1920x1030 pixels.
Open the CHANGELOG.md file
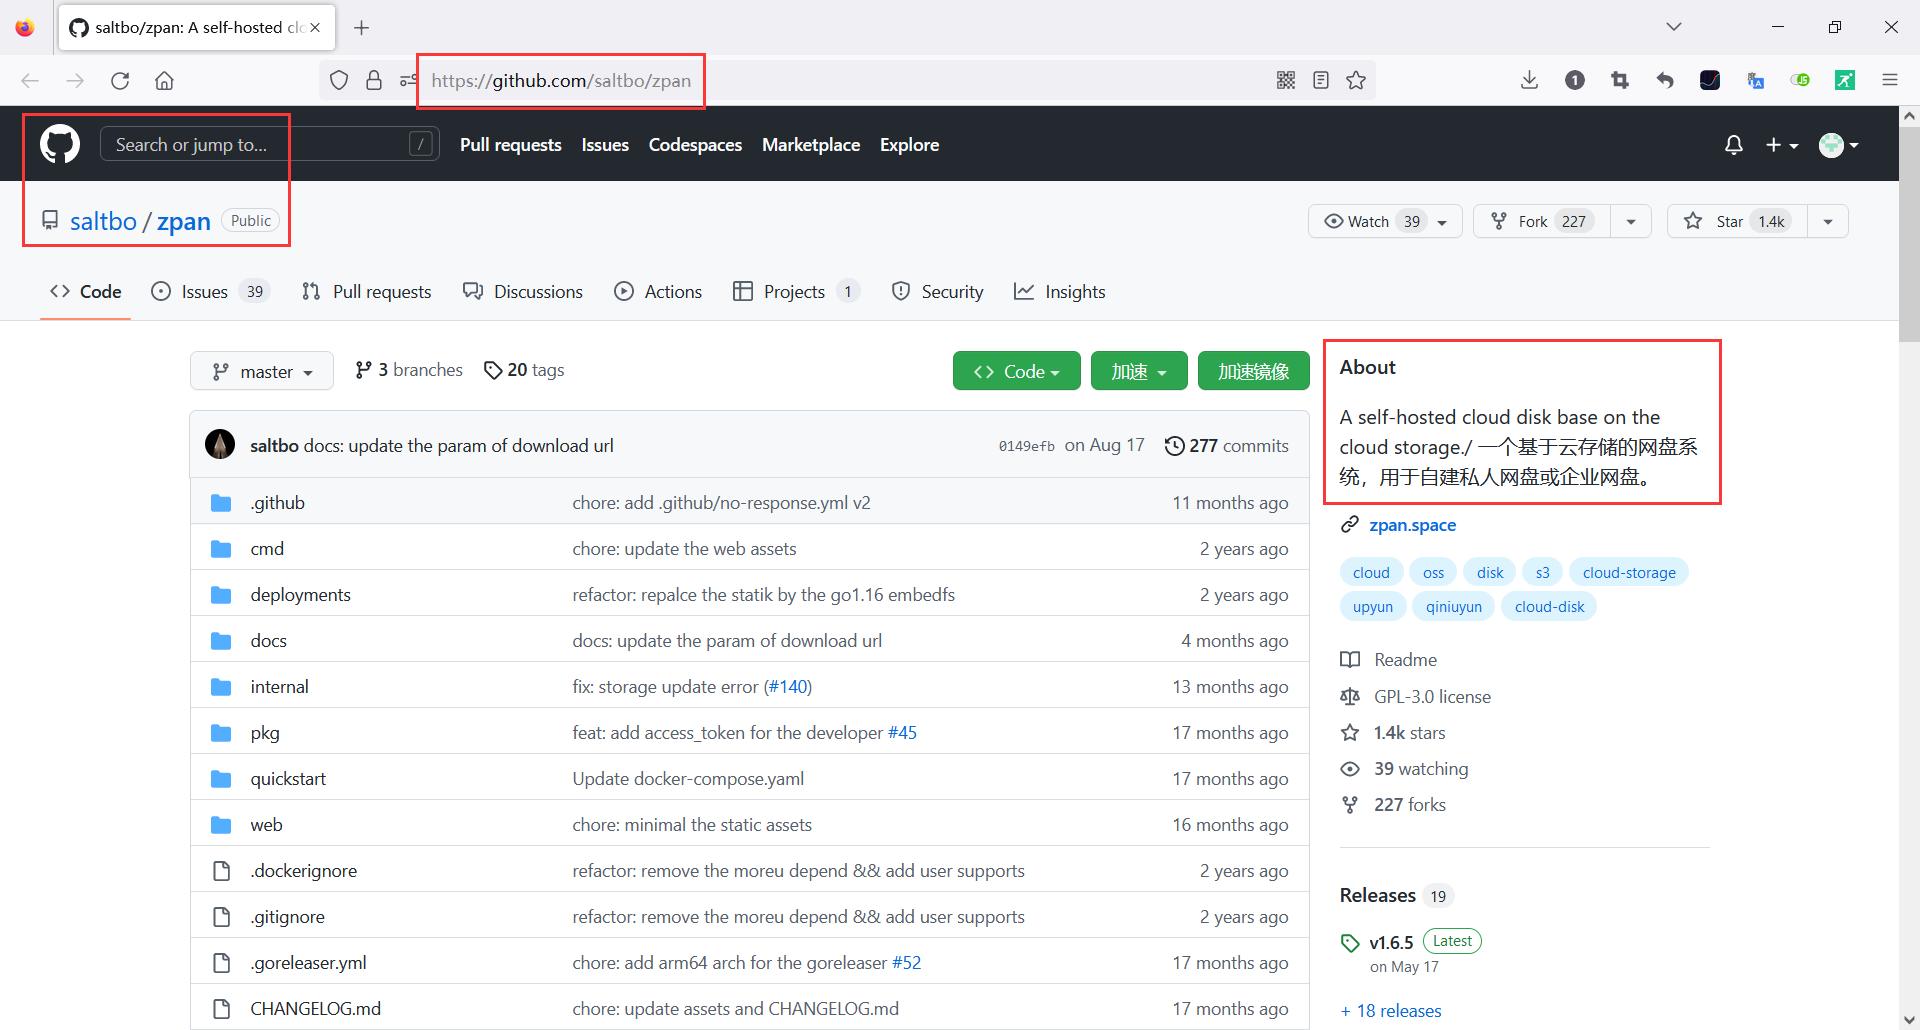[316, 1009]
